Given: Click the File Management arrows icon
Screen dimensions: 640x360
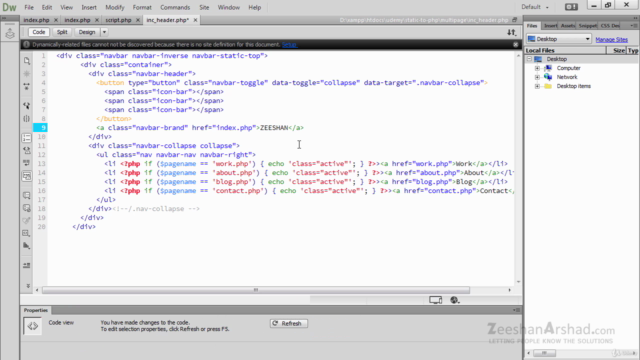Looking at the screenshot, I should pos(511,32).
